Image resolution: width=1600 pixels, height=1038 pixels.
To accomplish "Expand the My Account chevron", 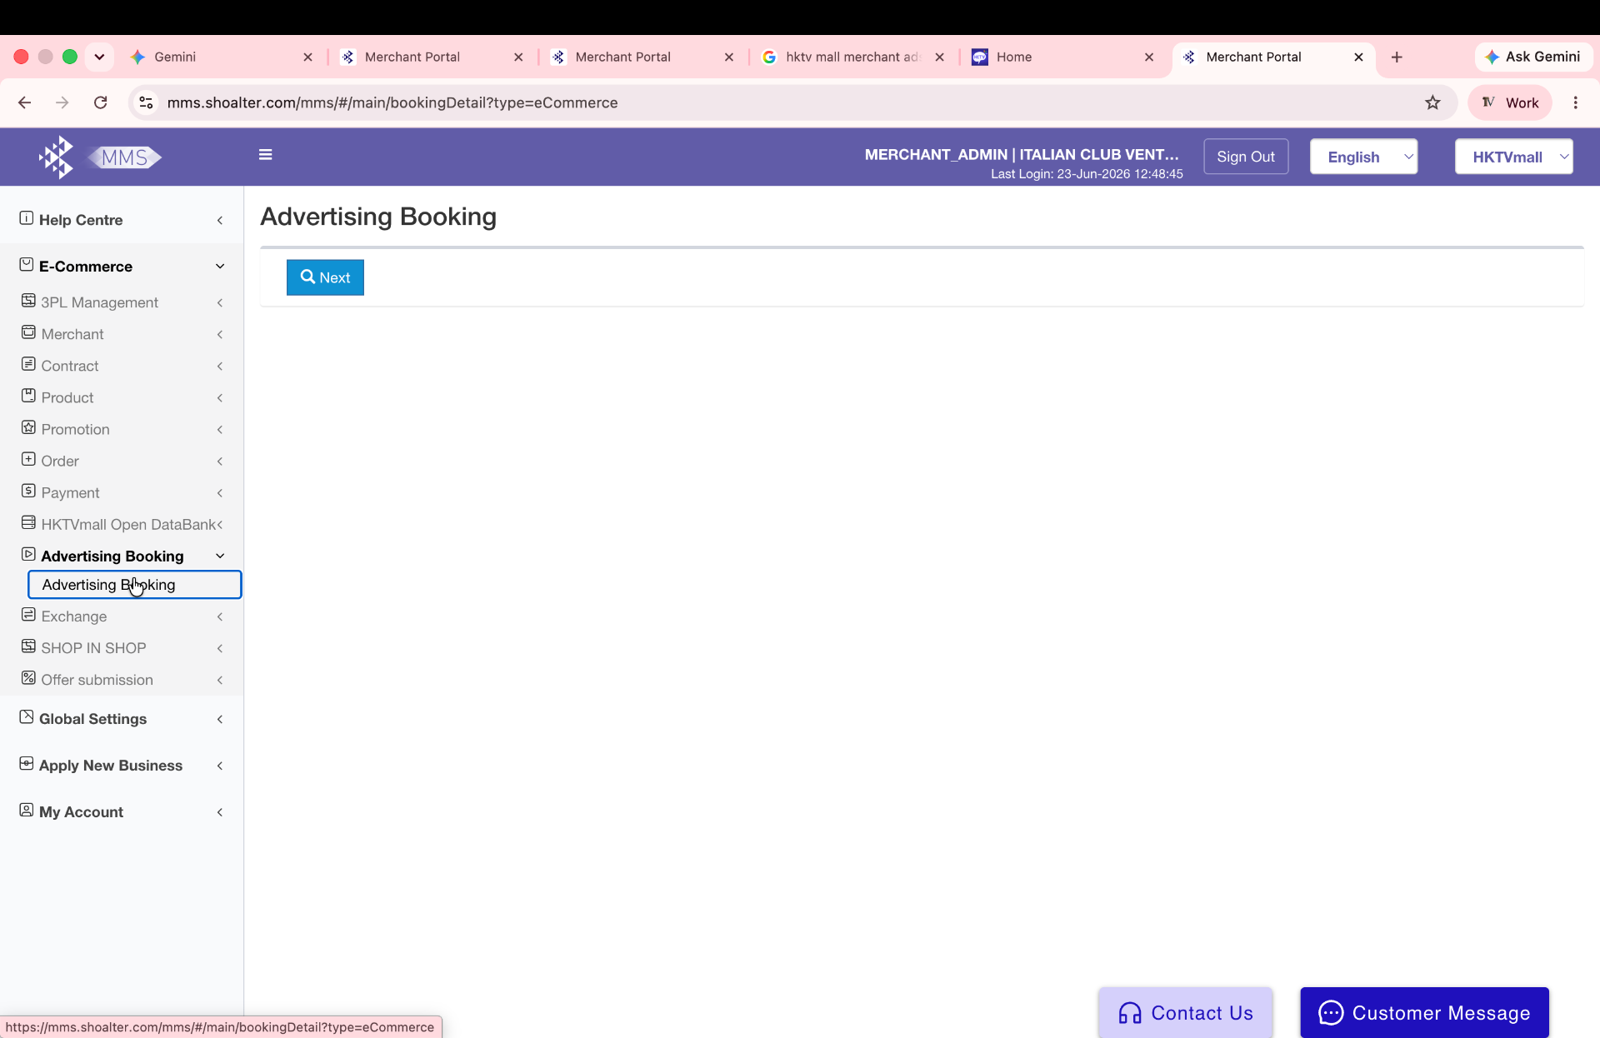I will click(x=220, y=812).
